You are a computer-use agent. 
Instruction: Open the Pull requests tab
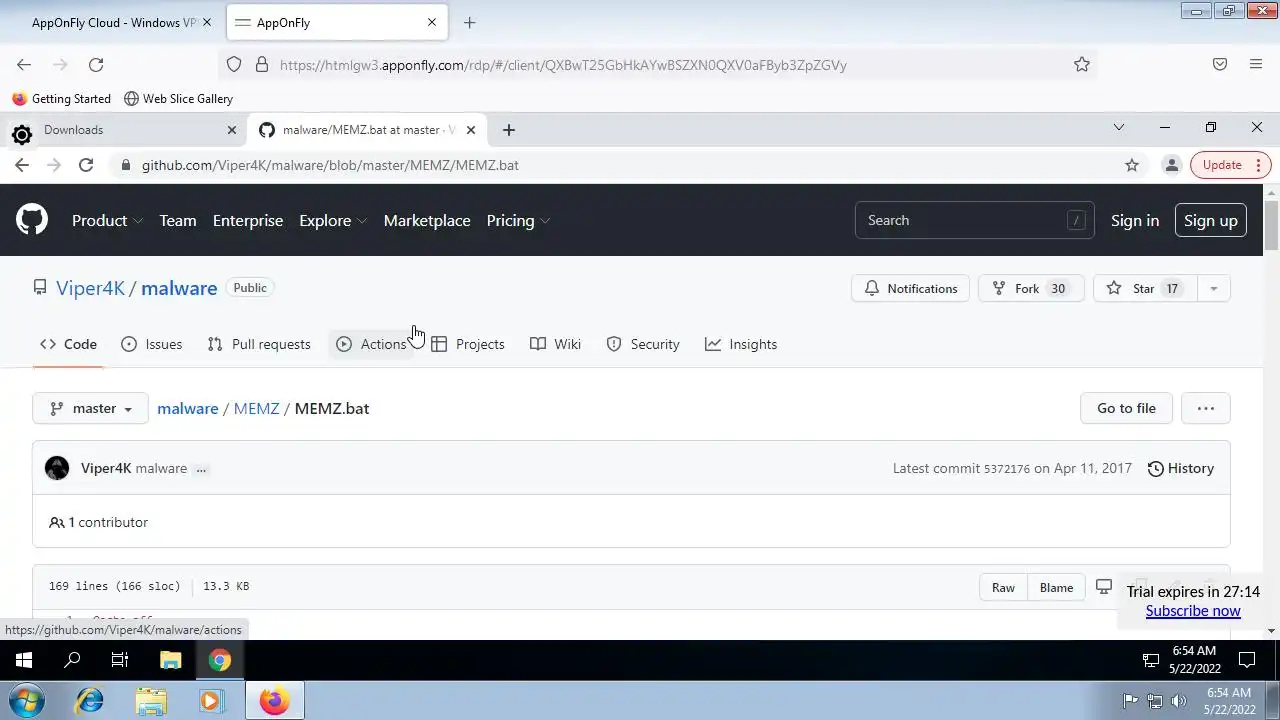(x=259, y=344)
